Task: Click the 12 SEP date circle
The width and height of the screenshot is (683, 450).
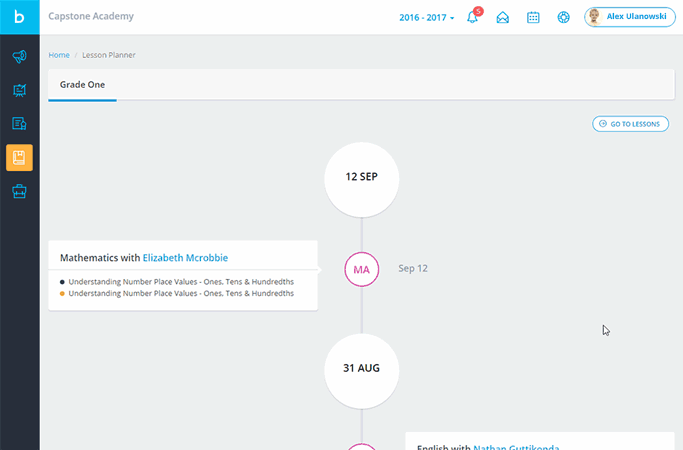Action: pyautogui.click(x=362, y=179)
